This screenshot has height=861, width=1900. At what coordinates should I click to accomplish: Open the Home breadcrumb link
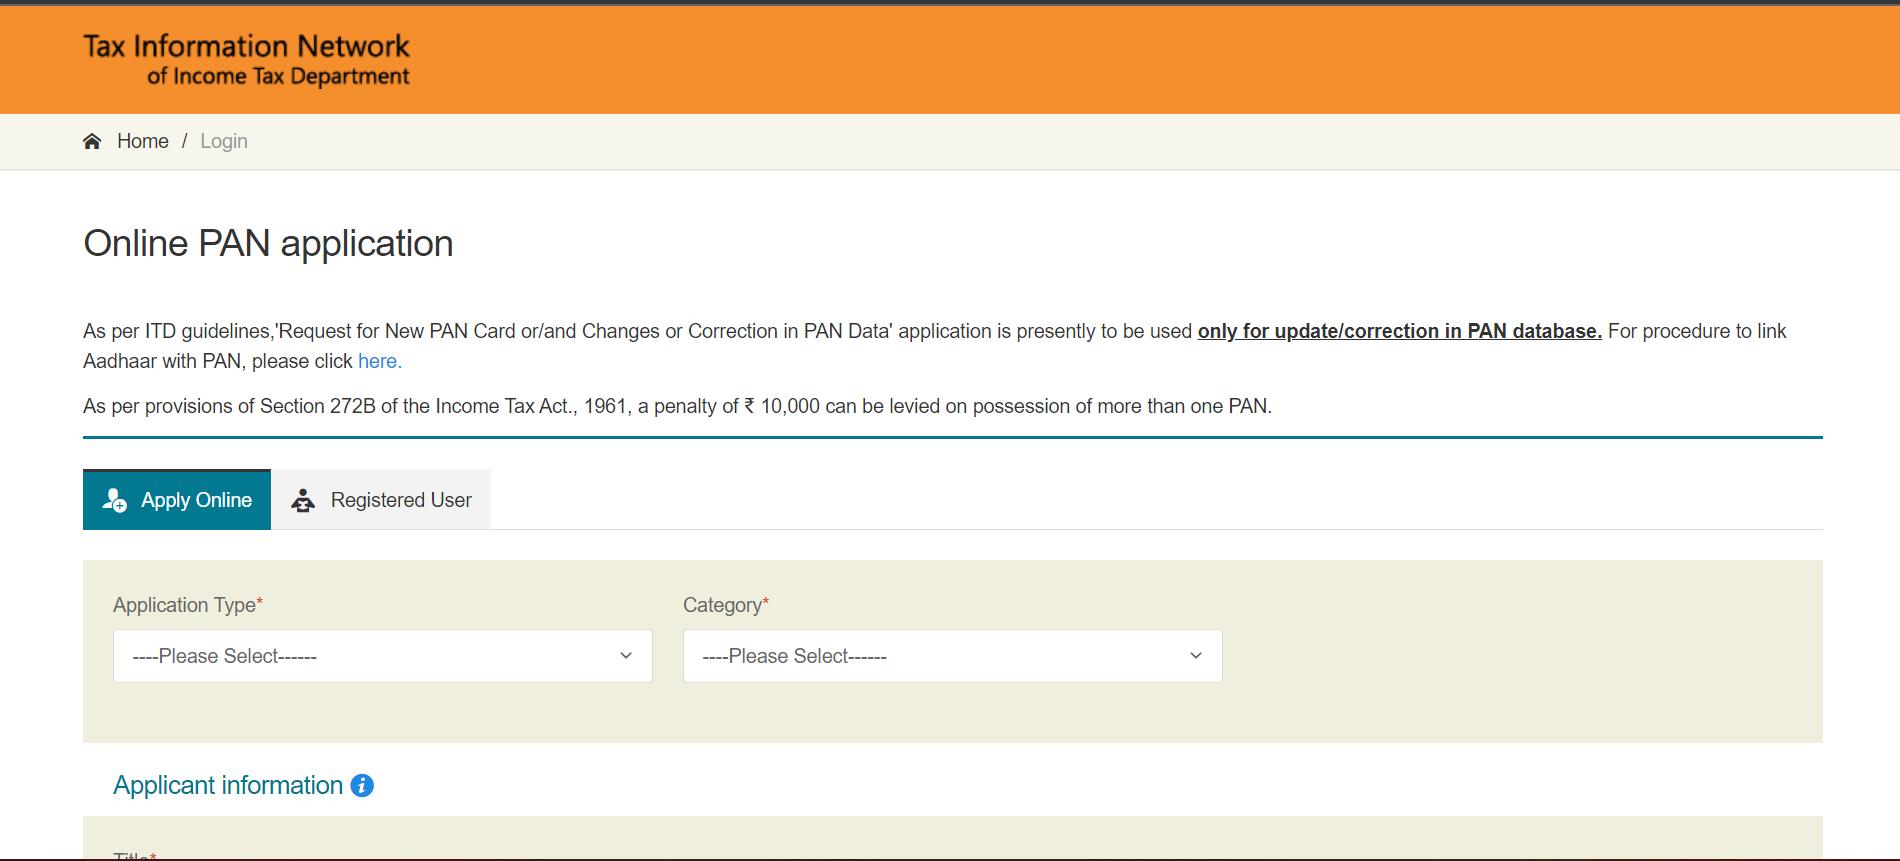point(143,141)
